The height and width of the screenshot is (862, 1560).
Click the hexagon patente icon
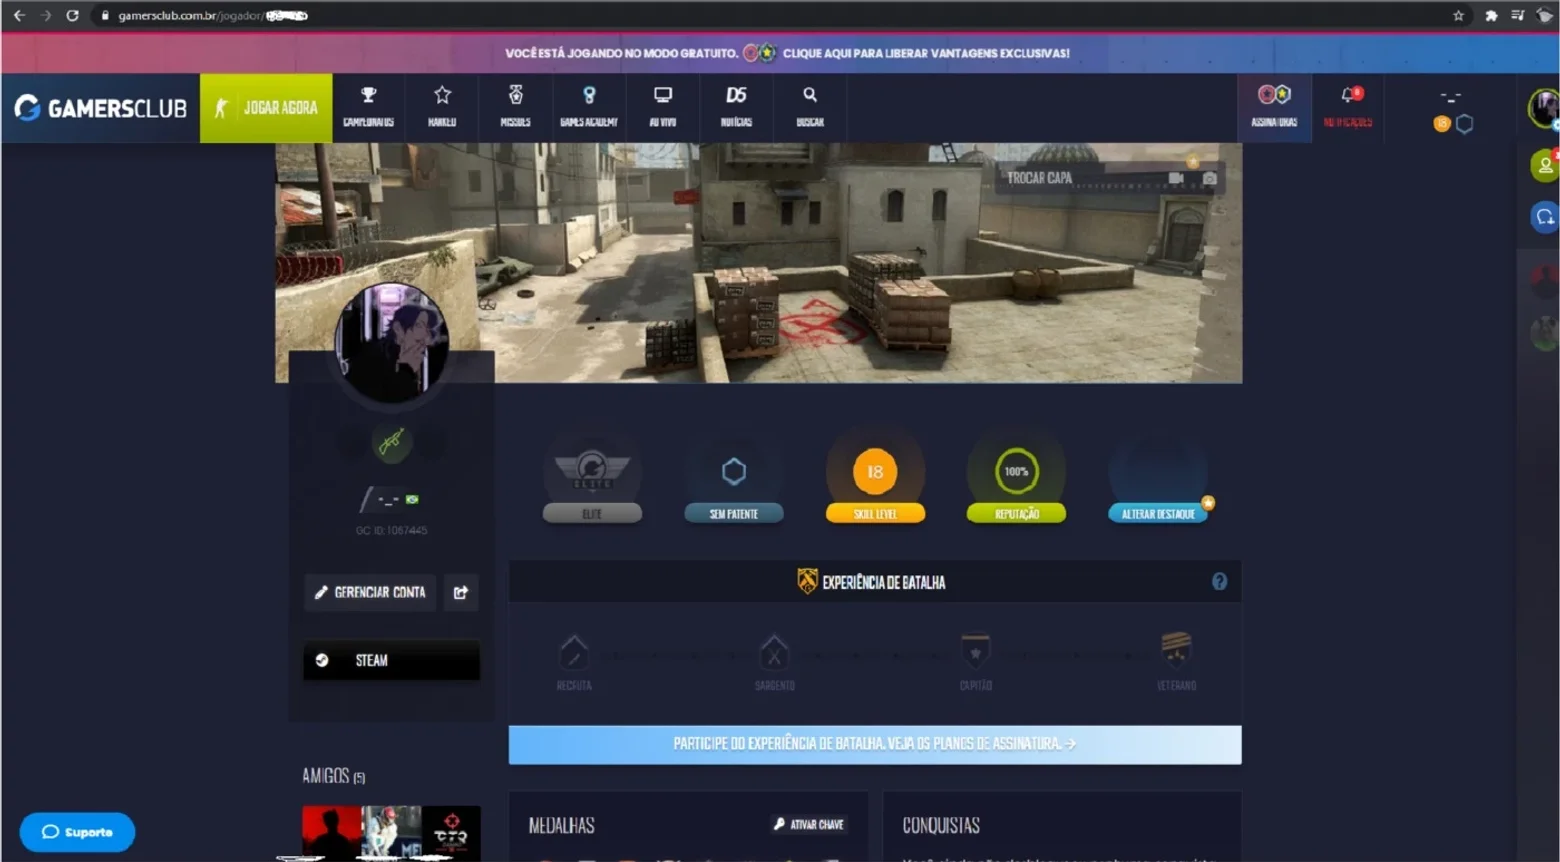[734, 471]
